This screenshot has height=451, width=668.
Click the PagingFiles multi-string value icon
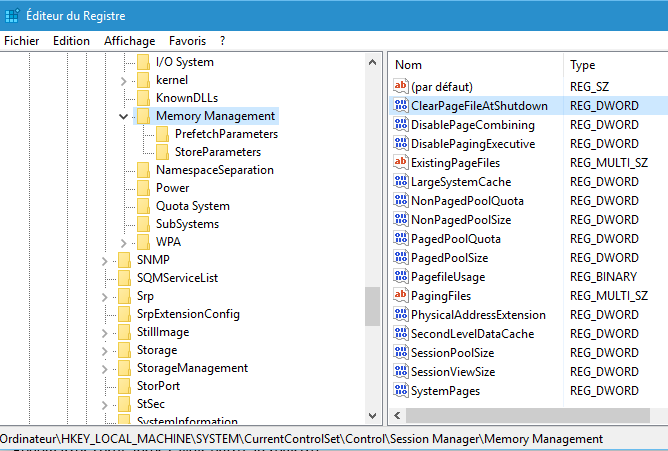400,296
